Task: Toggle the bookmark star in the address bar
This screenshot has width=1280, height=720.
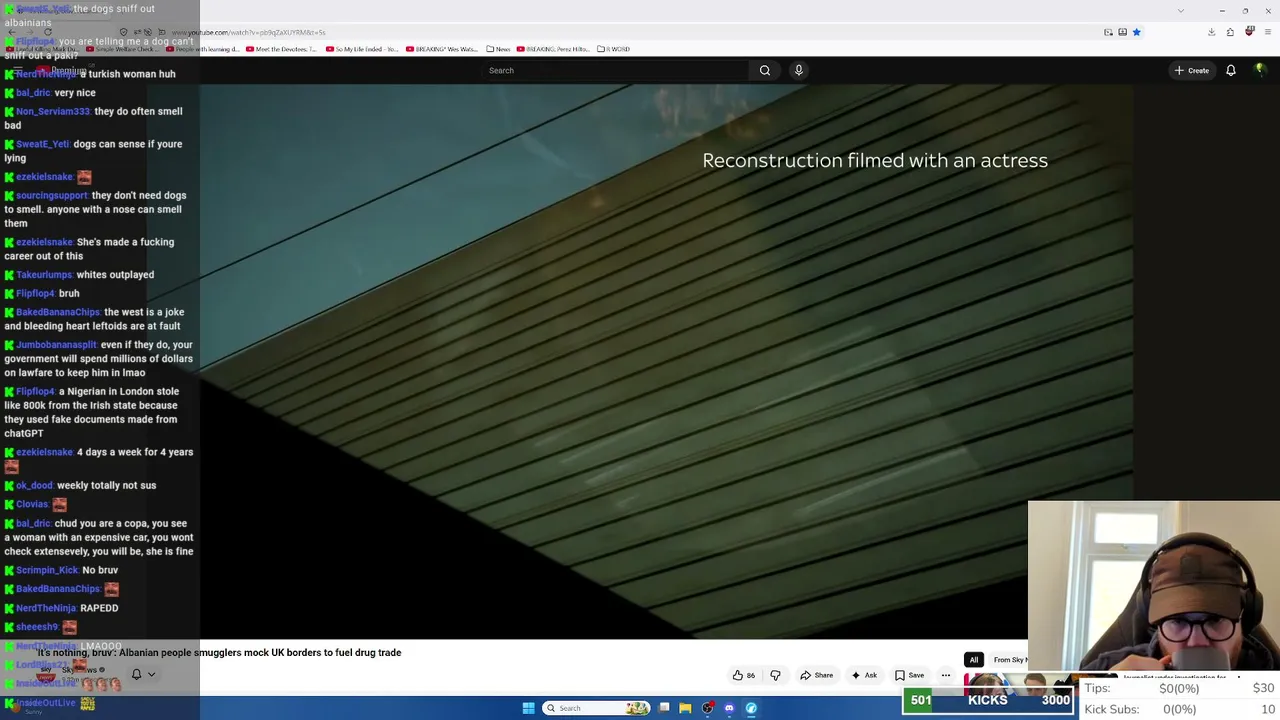Action: click(x=1136, y=32)
